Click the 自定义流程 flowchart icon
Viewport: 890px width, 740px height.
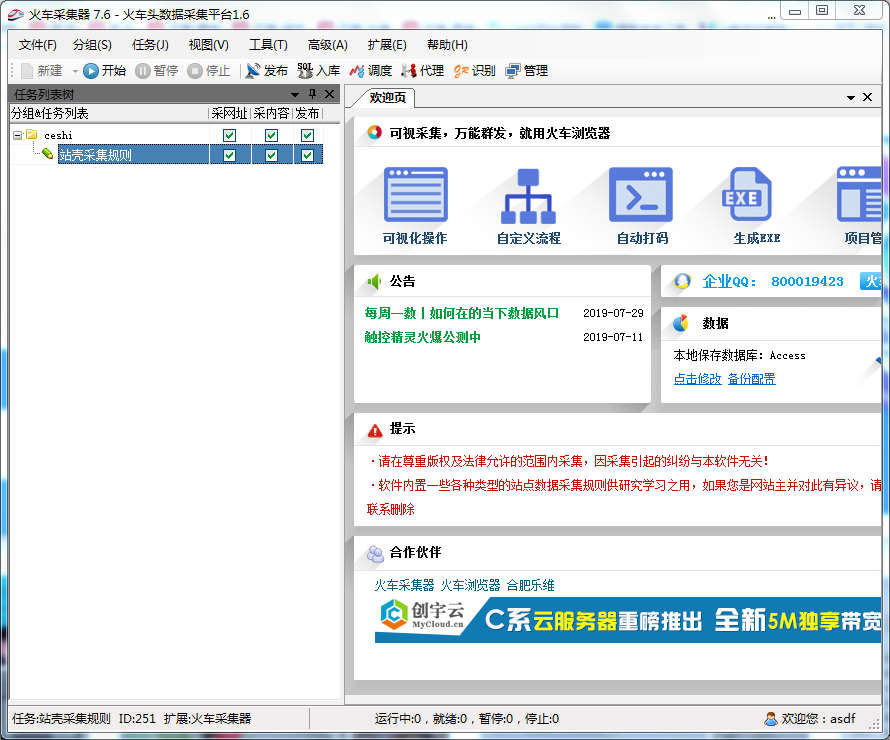pos(528,196)
